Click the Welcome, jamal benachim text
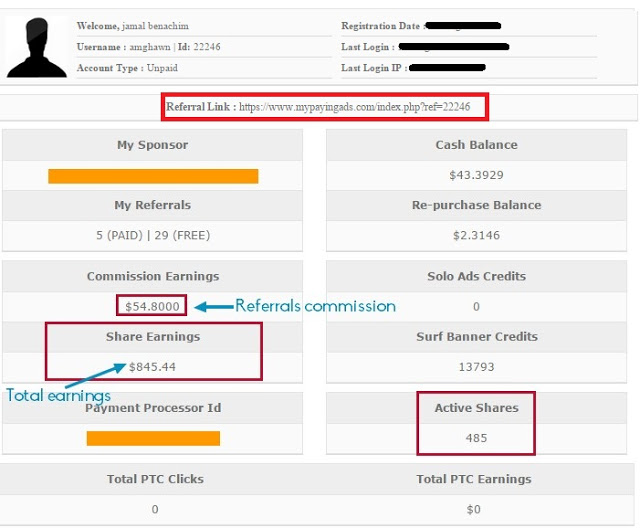Screen dimensions: 640x528 point(133,26)
